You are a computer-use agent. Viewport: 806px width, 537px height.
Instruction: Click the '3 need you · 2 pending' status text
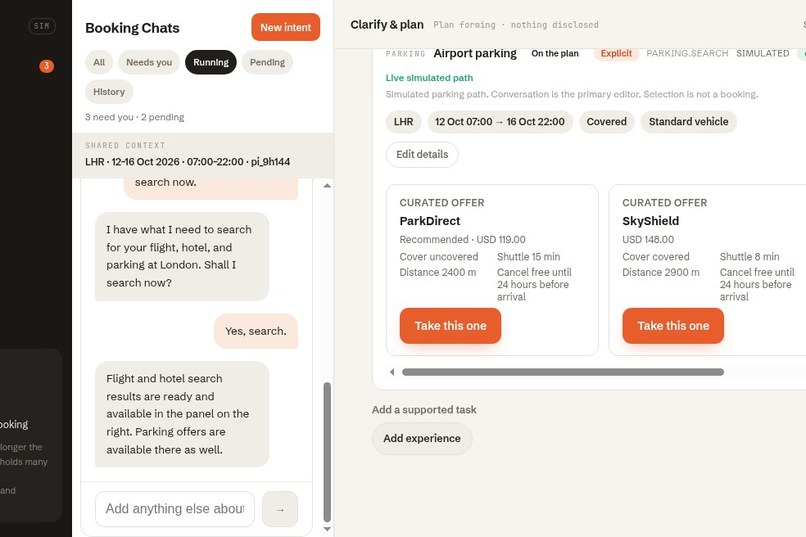pos(135,117)
